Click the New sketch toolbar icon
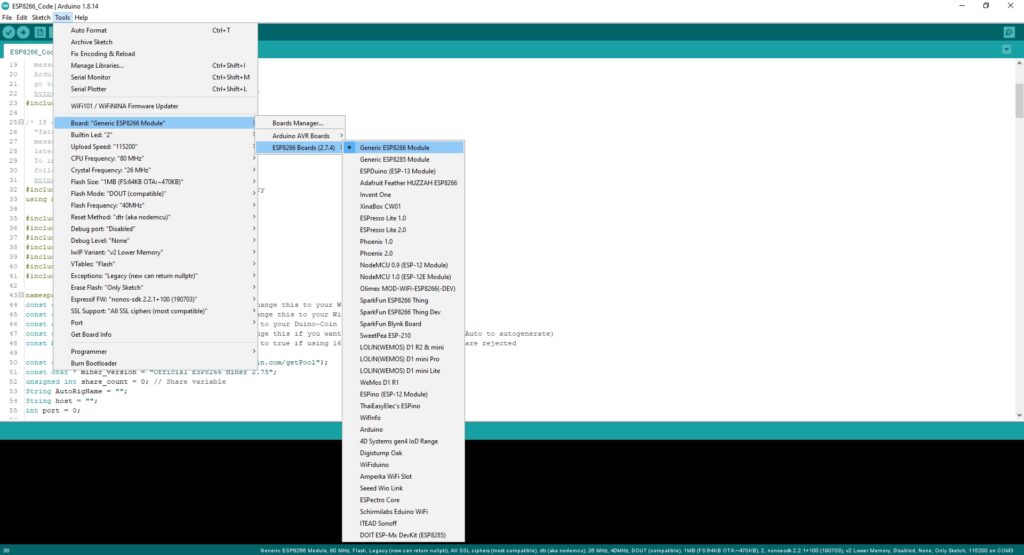The width and height of the screenshot is (1024, 555). click(40, 32)
